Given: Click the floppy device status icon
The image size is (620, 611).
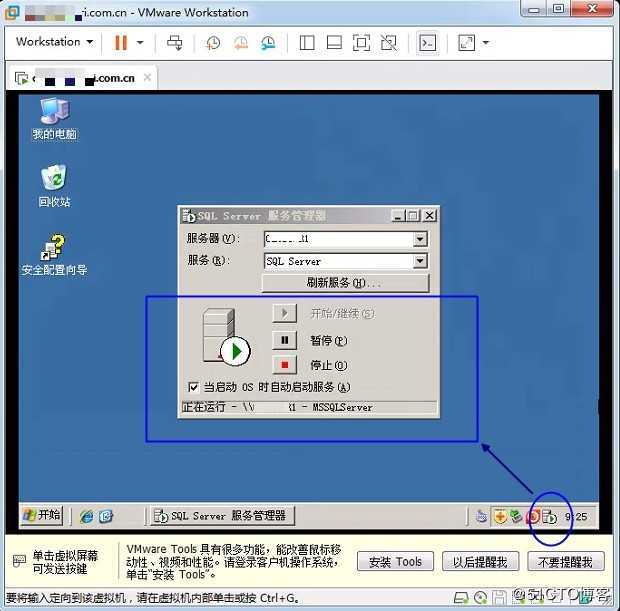Looking at the screenshot, I should (x=499, y=597).
